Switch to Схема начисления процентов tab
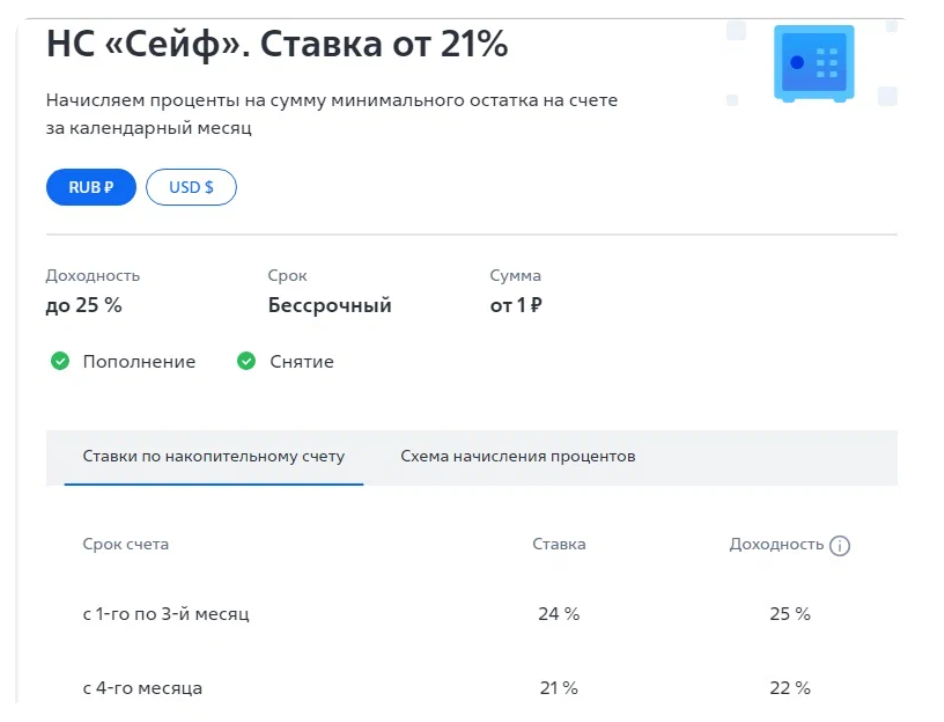 518,457
